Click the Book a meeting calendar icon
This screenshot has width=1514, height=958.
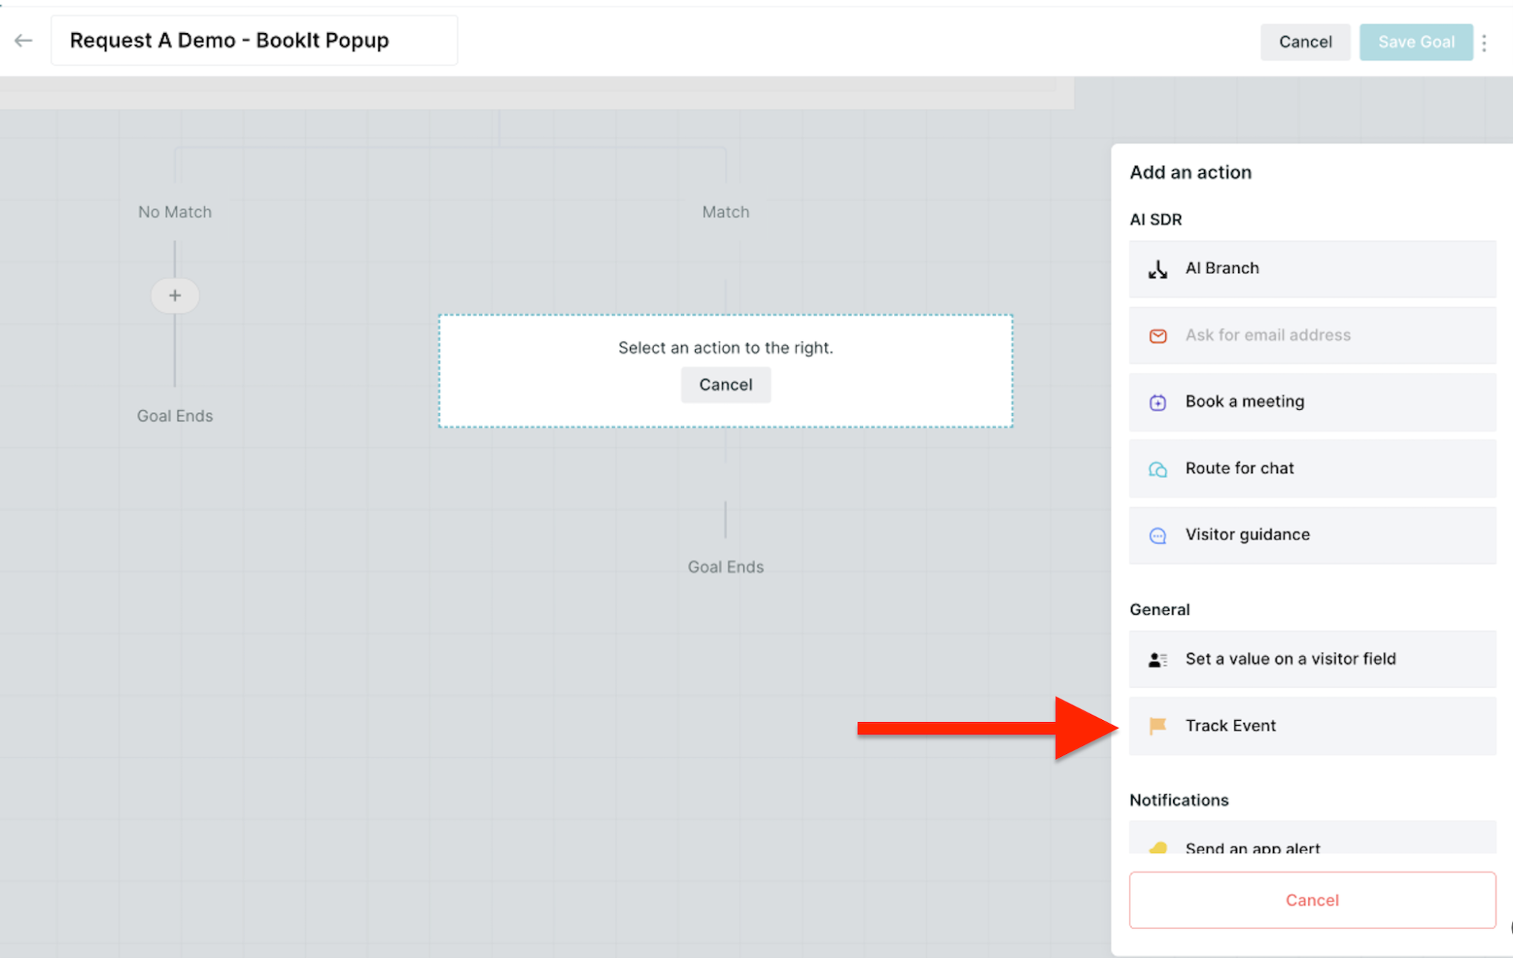(x=1157, y=403)
